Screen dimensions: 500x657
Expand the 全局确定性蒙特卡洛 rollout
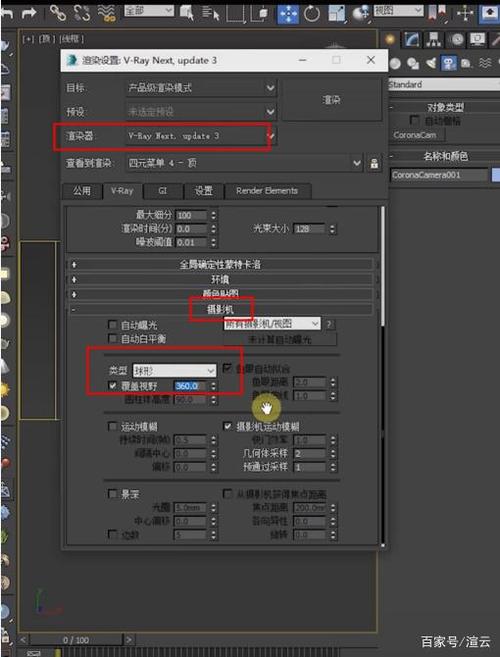pos(220,264)
